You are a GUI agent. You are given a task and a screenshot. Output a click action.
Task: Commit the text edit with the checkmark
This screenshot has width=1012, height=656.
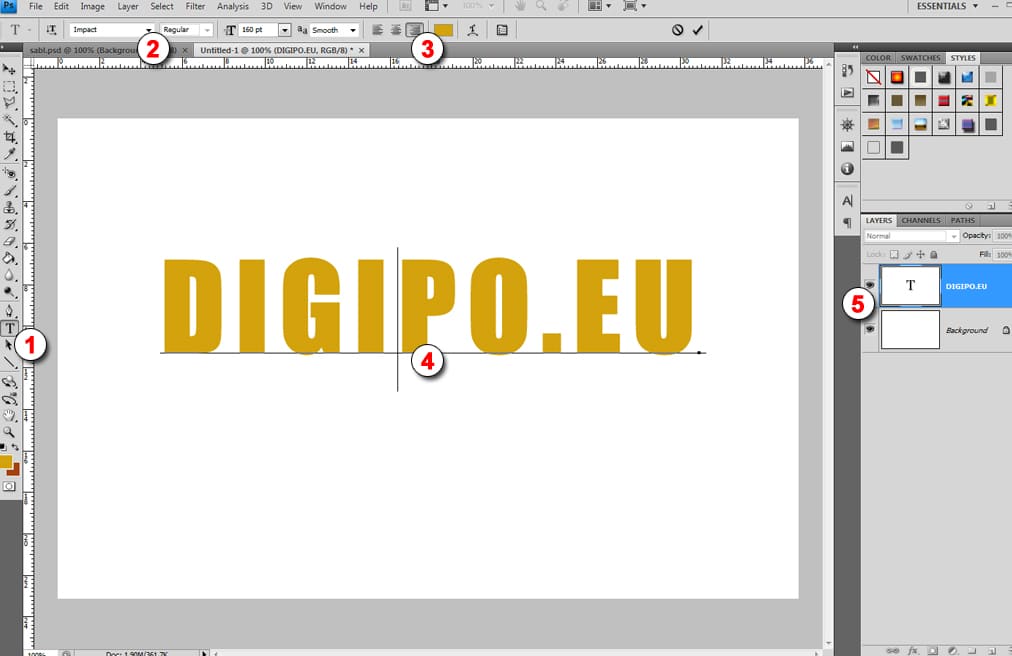697,30
